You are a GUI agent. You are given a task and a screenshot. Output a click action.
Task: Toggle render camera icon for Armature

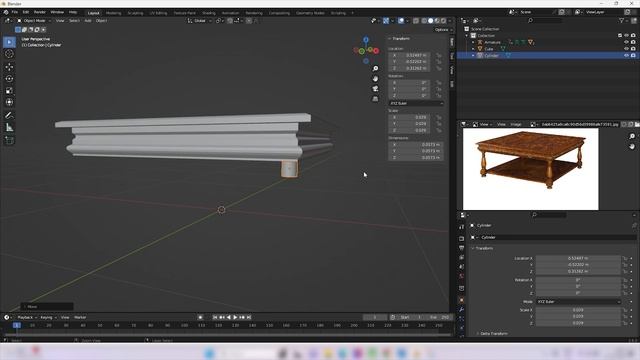pyautogui.click(x=633, y=42)
